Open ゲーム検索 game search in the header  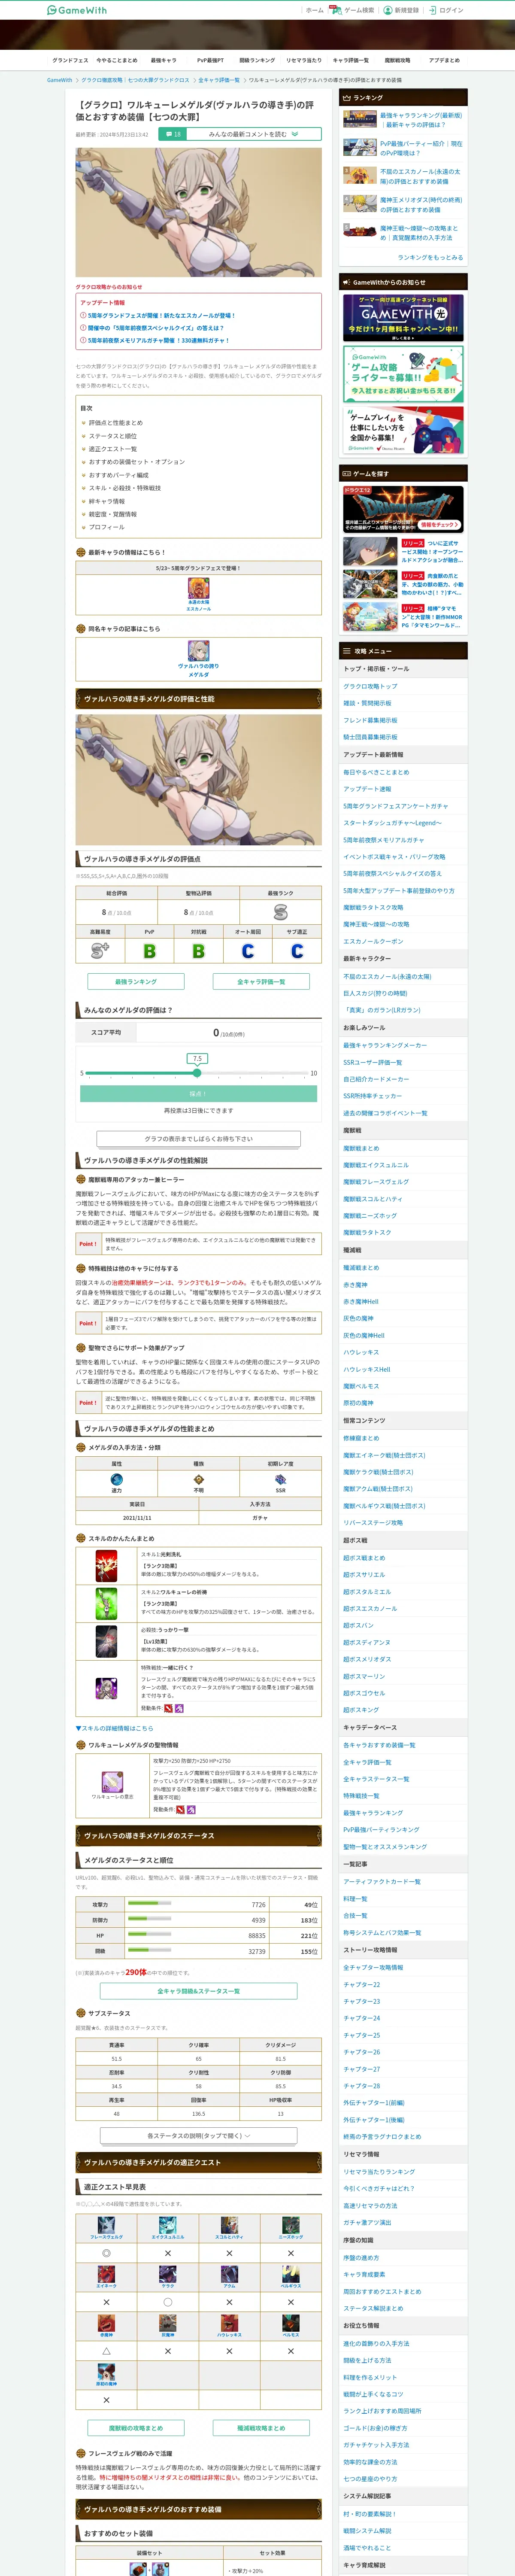[x=354, y=10]
